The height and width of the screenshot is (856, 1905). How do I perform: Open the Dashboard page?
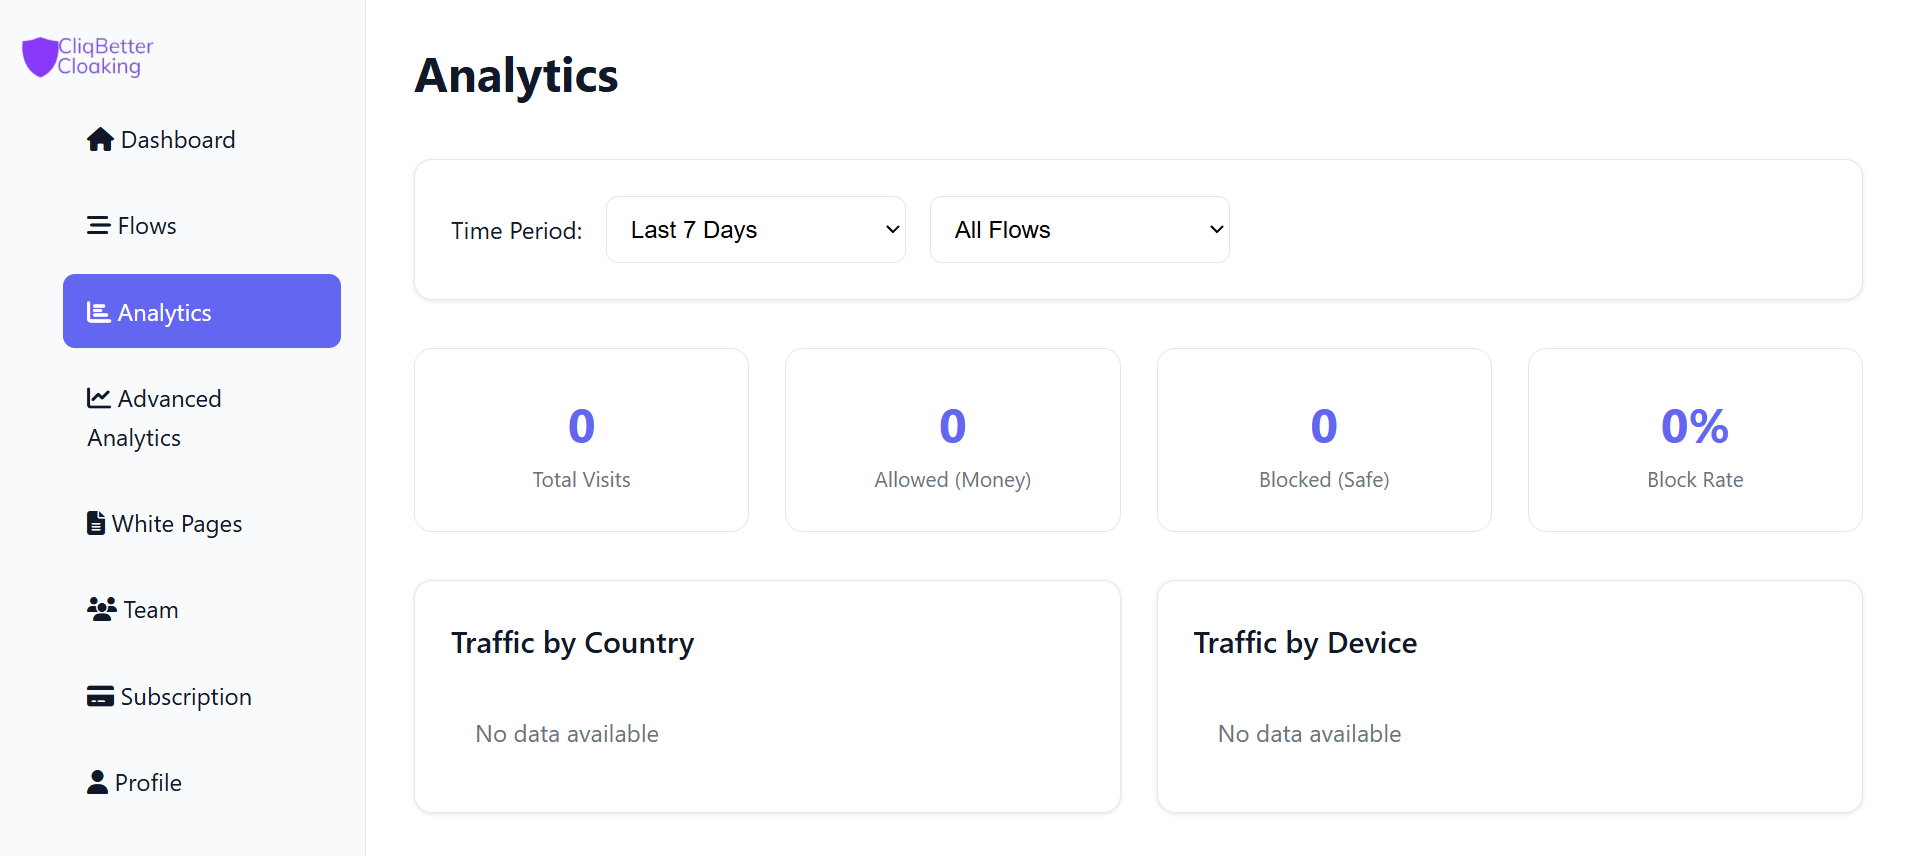pos(202,140)
